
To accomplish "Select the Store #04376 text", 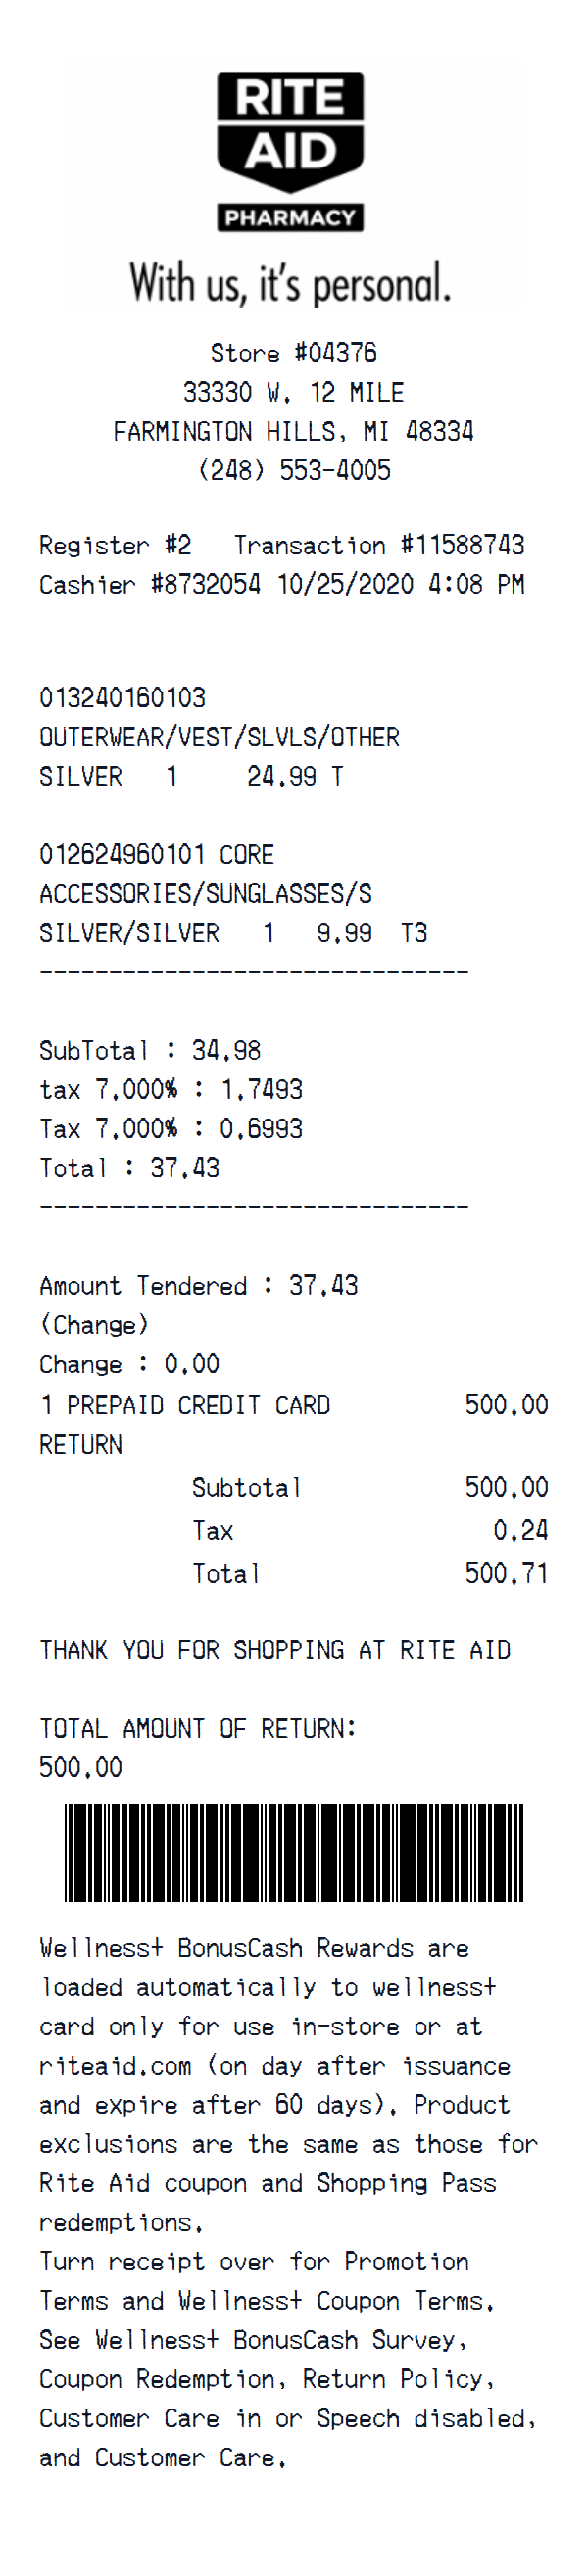I will (x=293, y=353).
